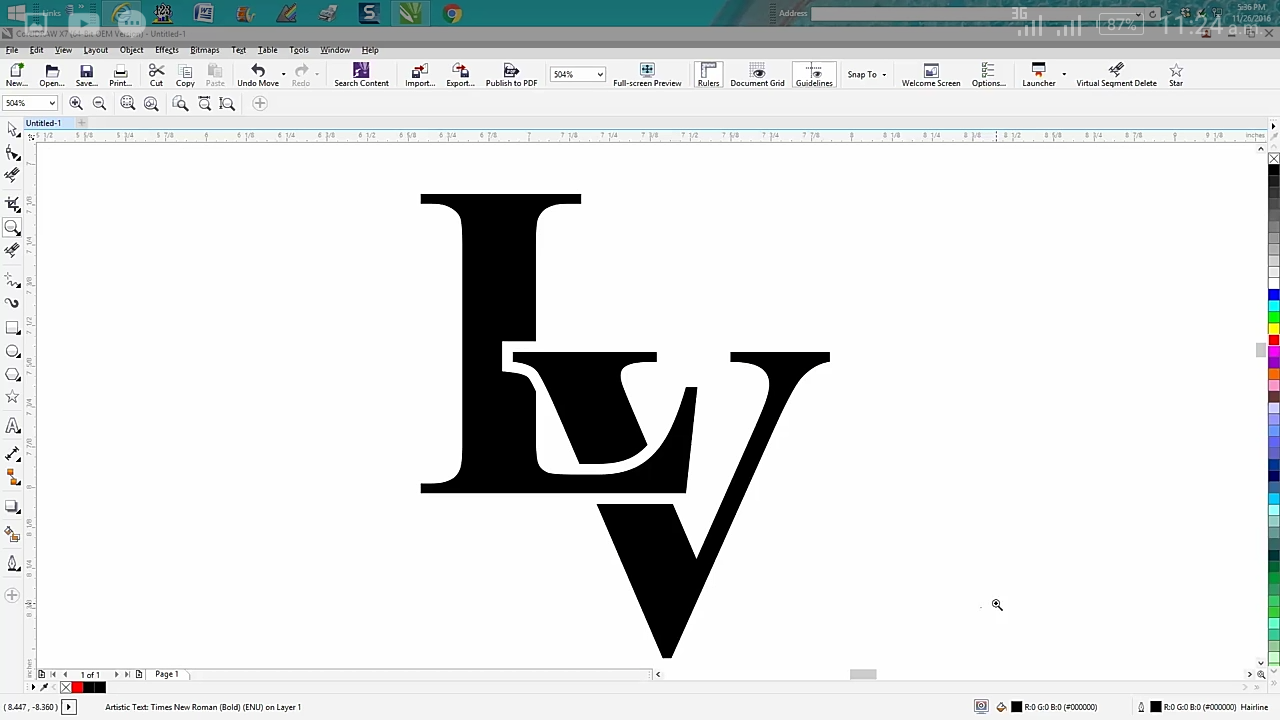Screen dimensions: 1280x720
Task: Select the Parallel Dimension tool
Action: click(12, 454)
